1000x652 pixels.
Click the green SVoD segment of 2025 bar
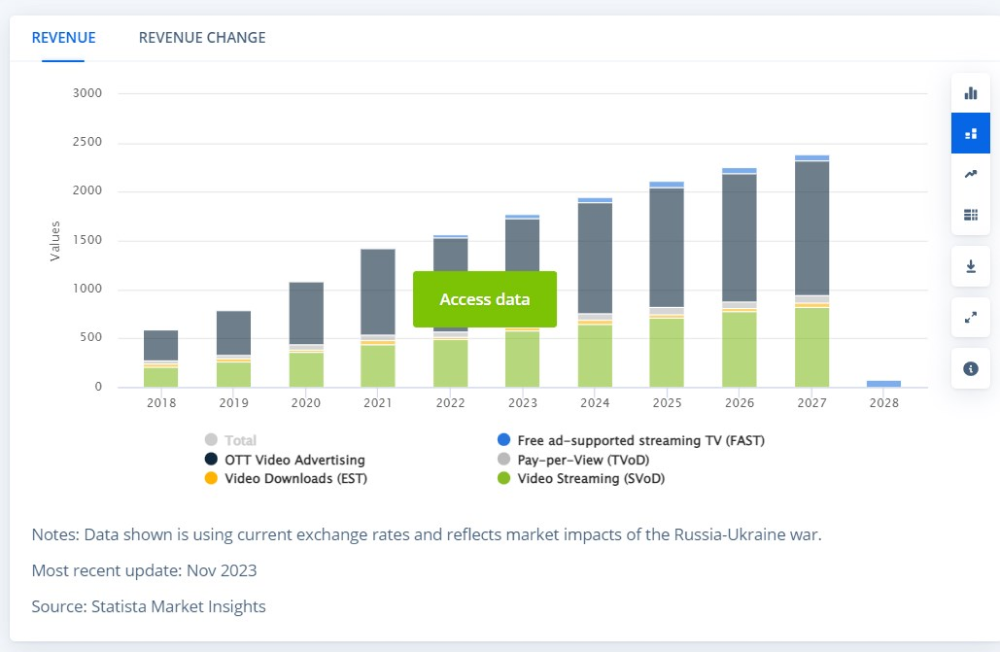(x=667, y=352)
